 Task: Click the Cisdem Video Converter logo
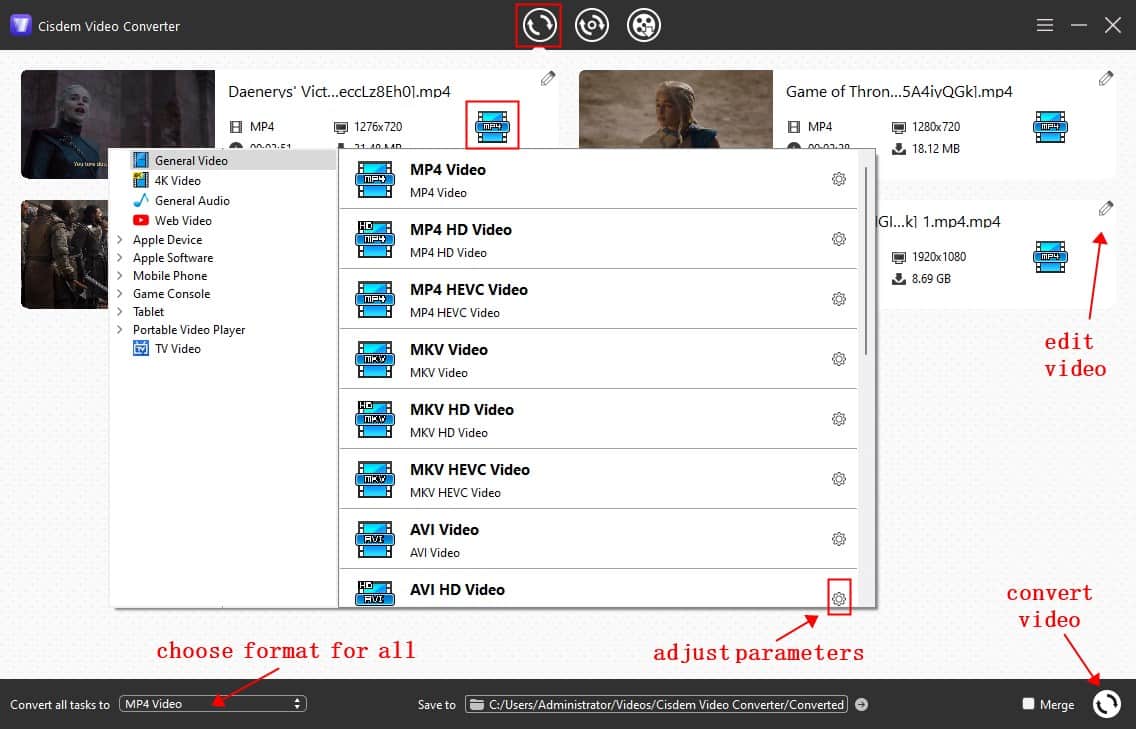[x=20, y=25]
